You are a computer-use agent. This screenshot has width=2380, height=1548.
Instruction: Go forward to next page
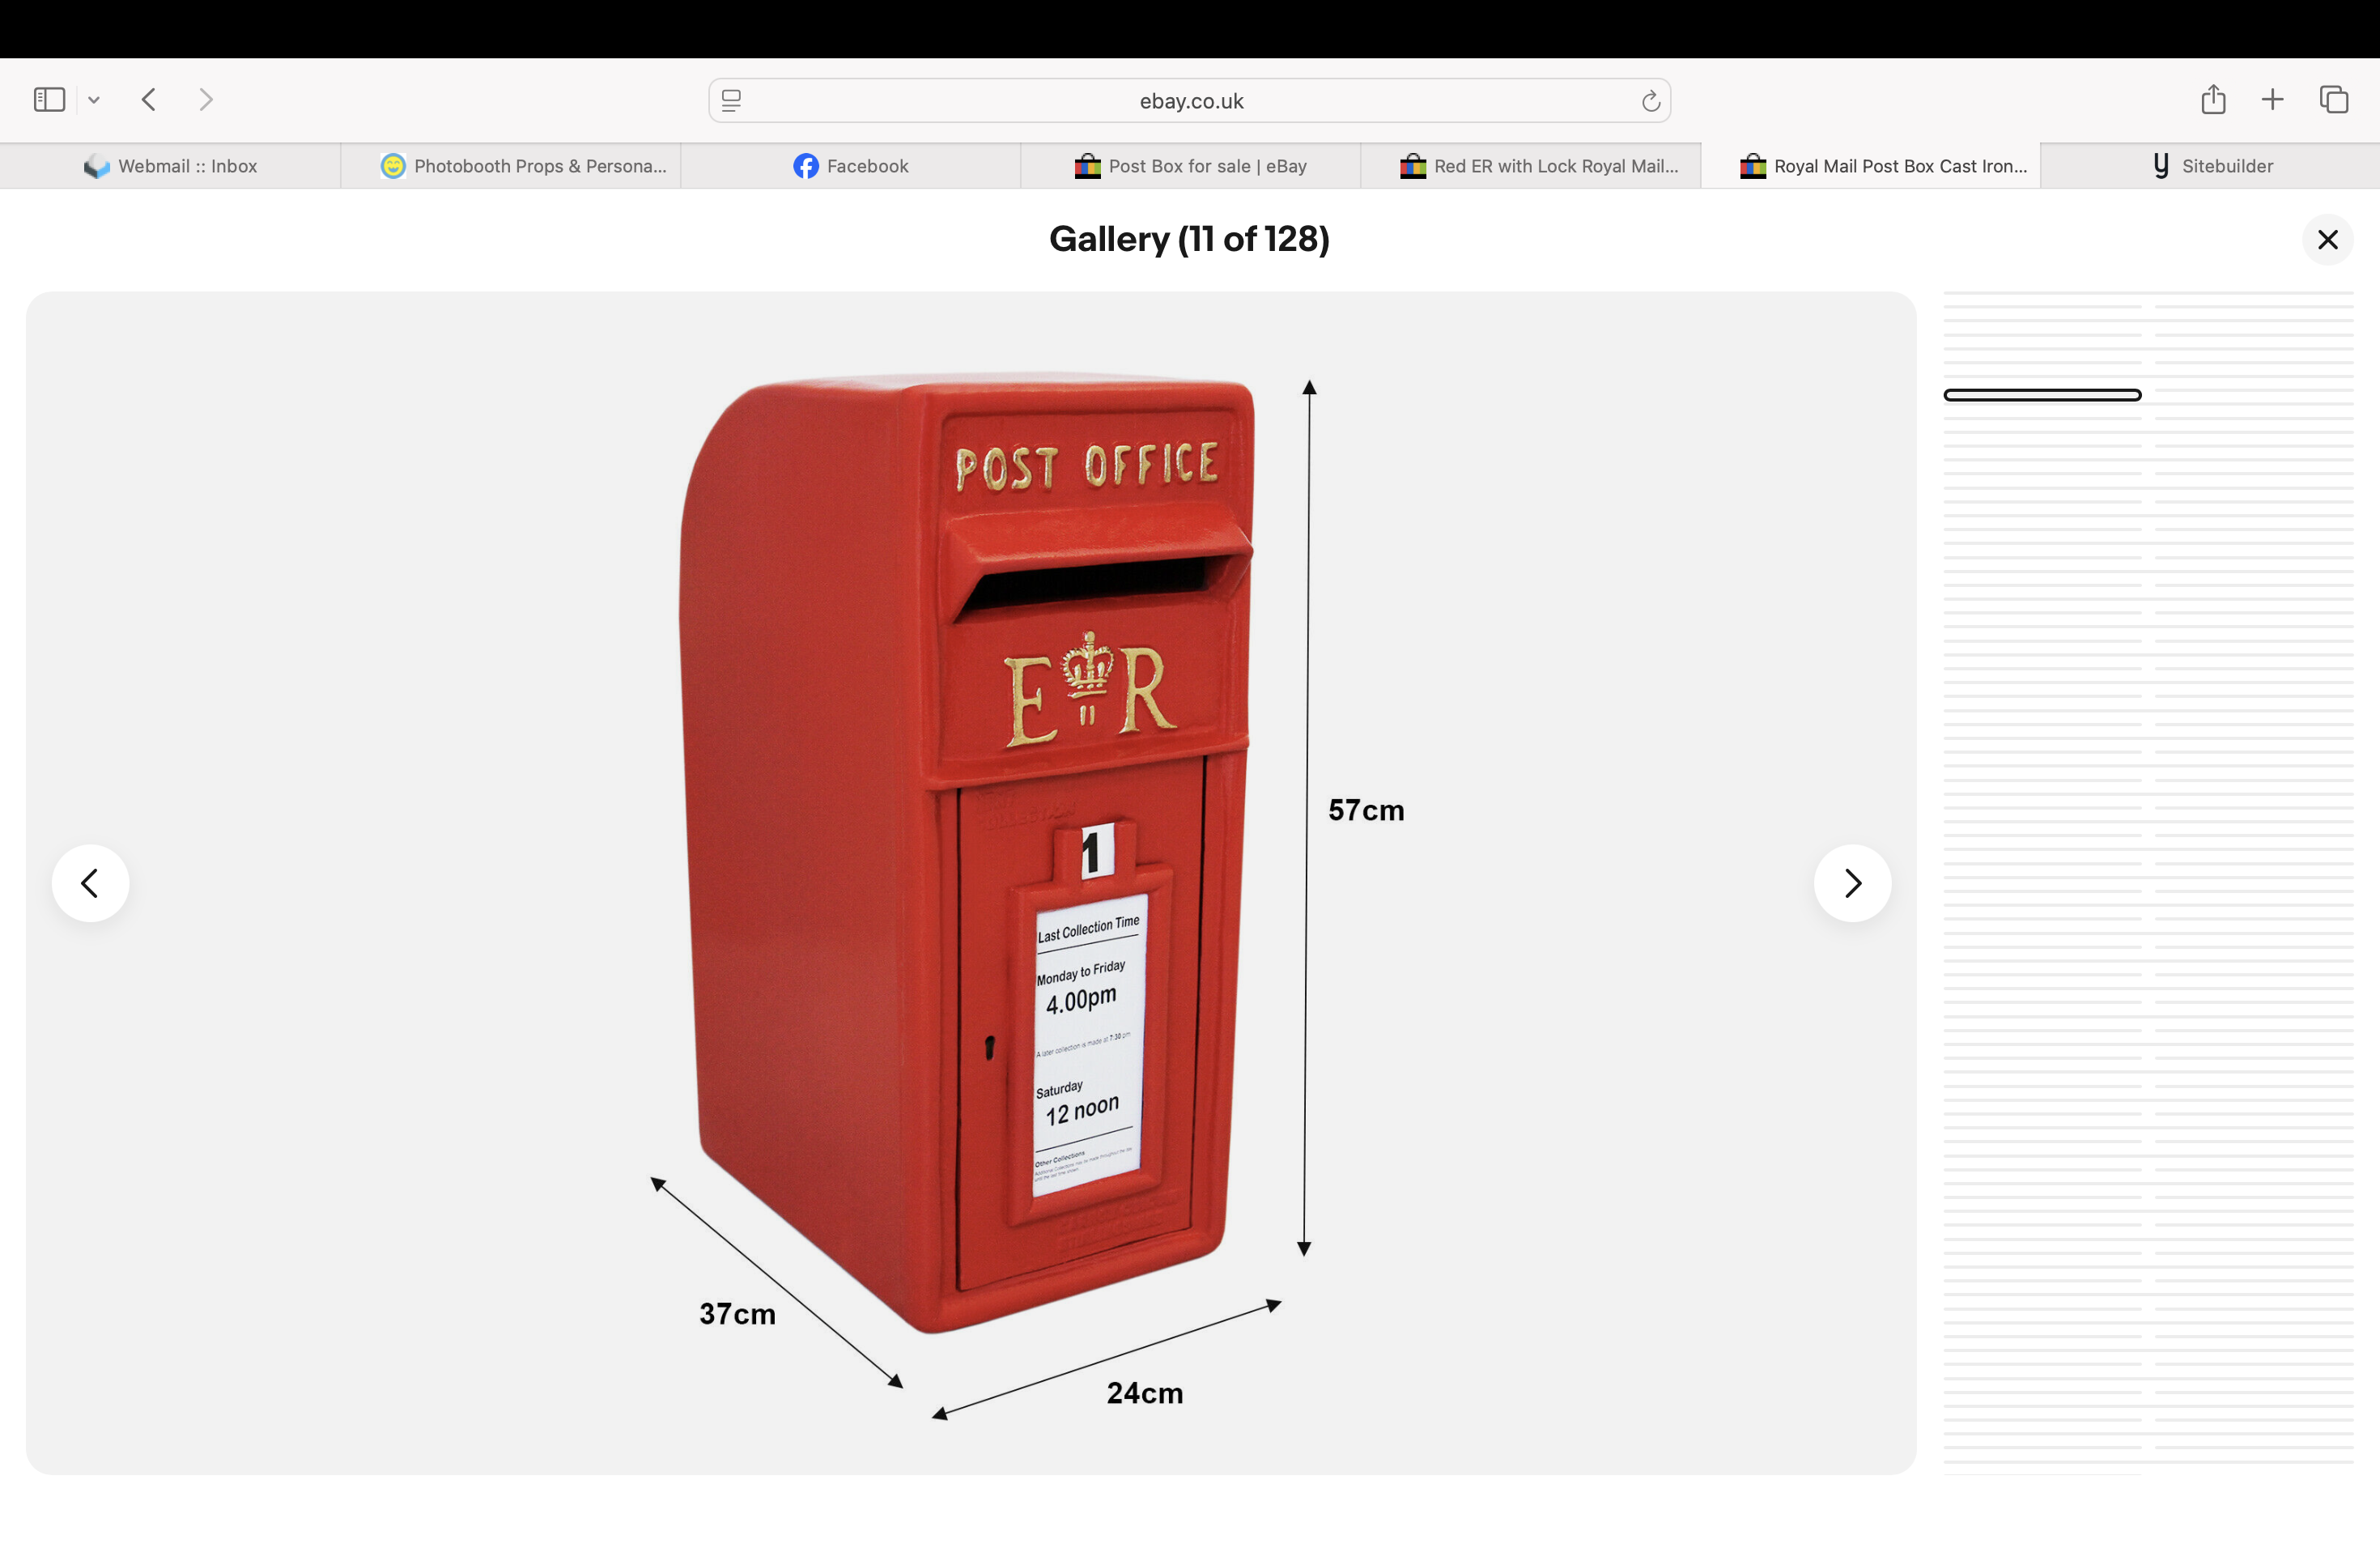pos(206,100)
